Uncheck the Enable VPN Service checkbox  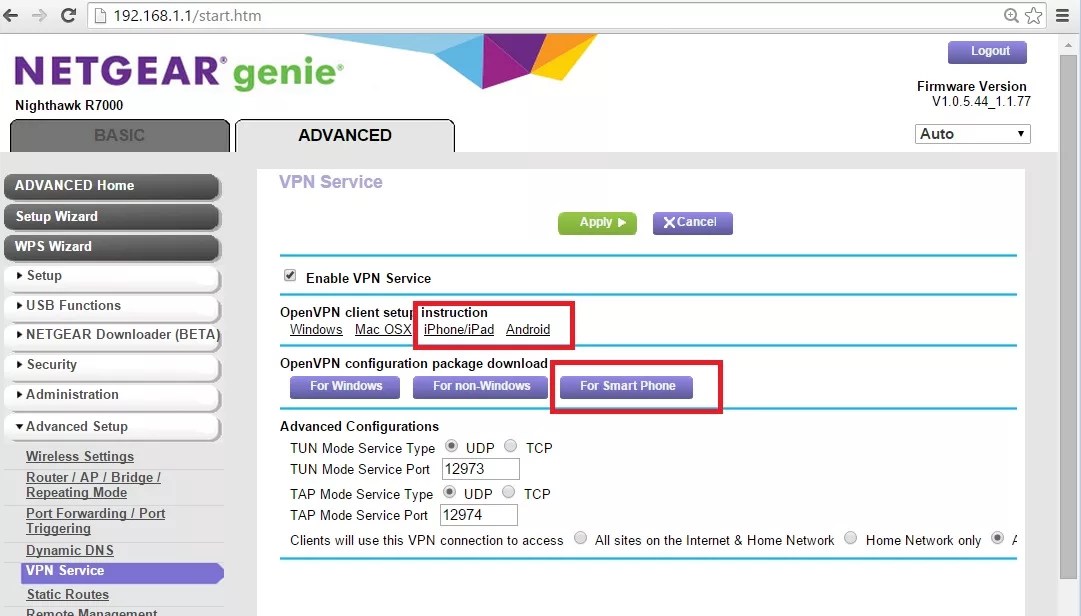tap(289, 275)
